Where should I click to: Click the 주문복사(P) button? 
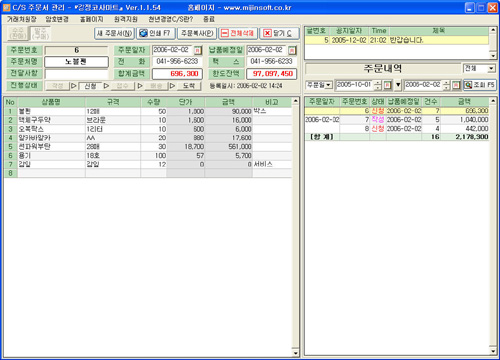coord(197,33)
